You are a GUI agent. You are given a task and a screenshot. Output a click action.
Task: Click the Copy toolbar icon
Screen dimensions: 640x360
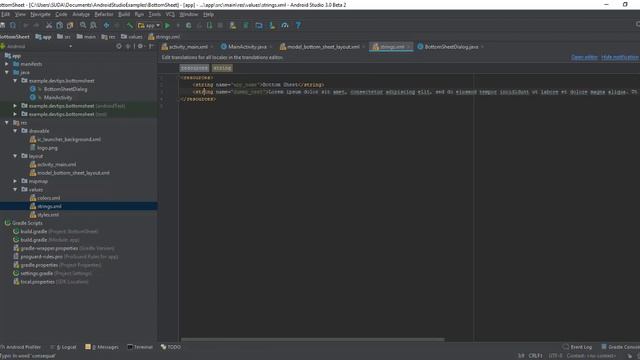[x=60, y=25]
